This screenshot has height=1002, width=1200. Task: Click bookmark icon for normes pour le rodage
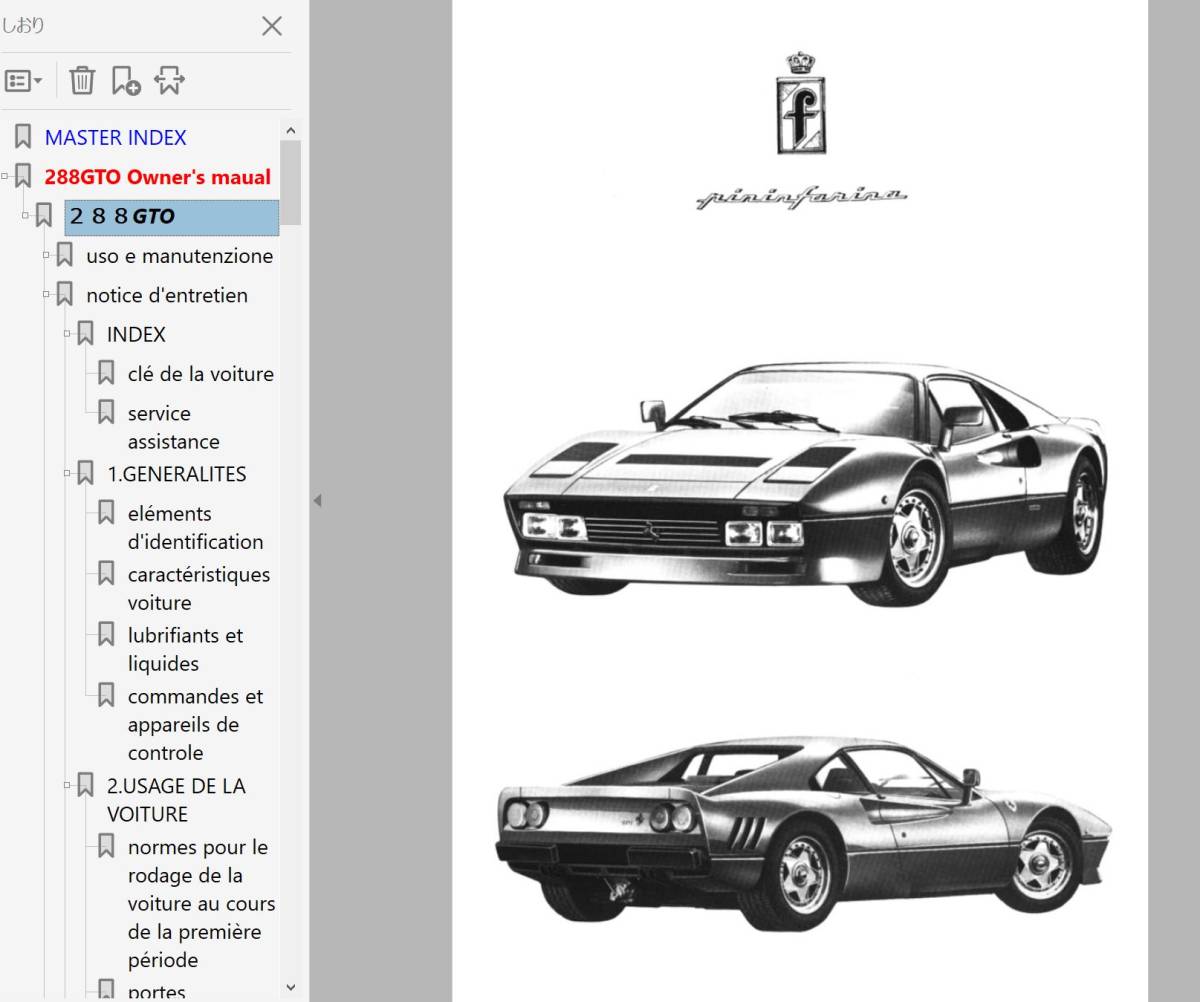[106, 846]
